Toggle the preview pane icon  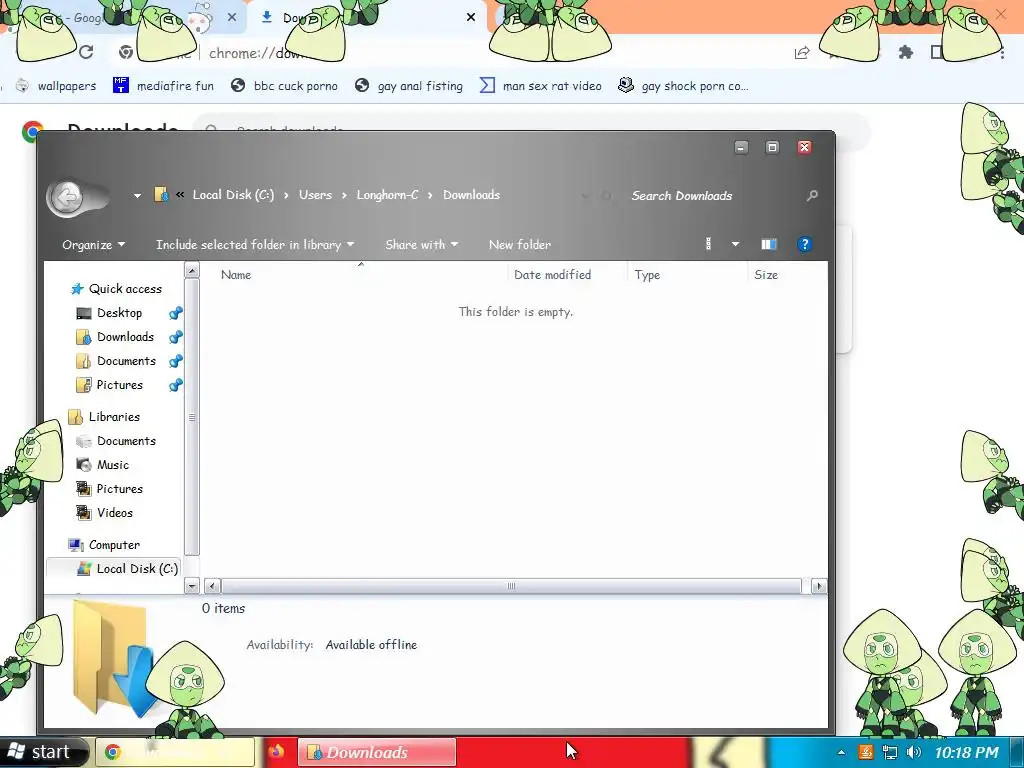coord(769,244)
